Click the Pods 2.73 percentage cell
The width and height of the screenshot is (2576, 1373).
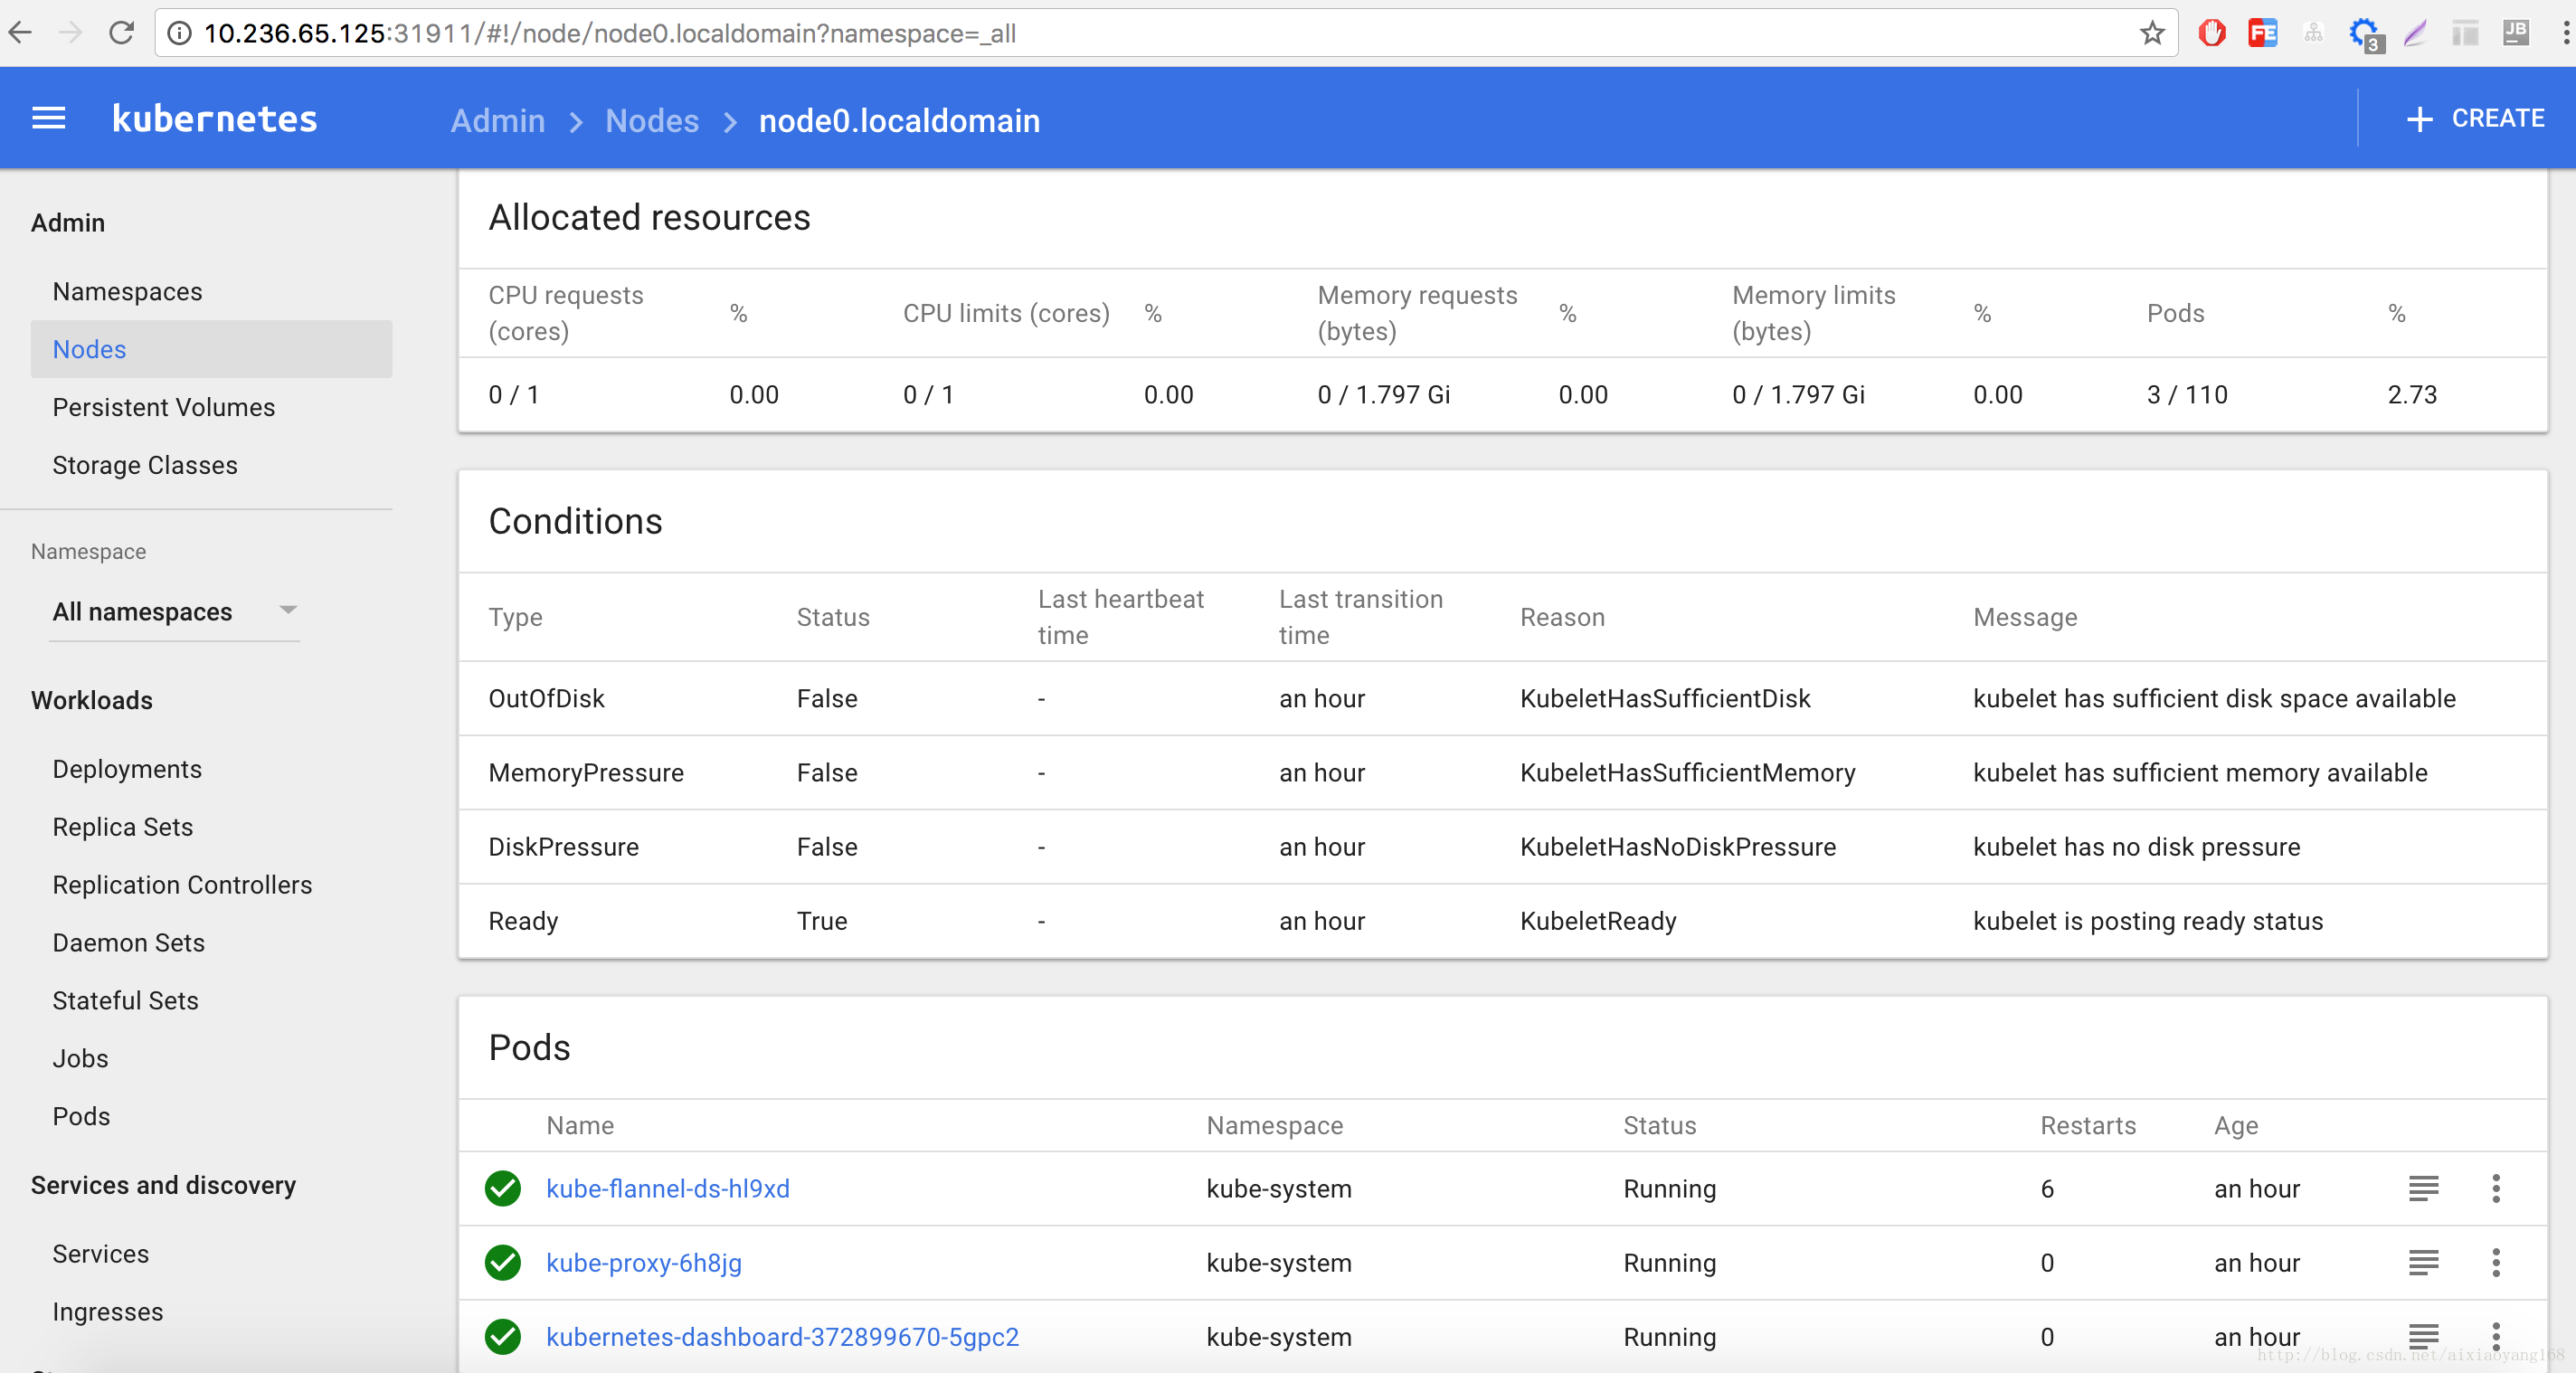coord(2411,394)
